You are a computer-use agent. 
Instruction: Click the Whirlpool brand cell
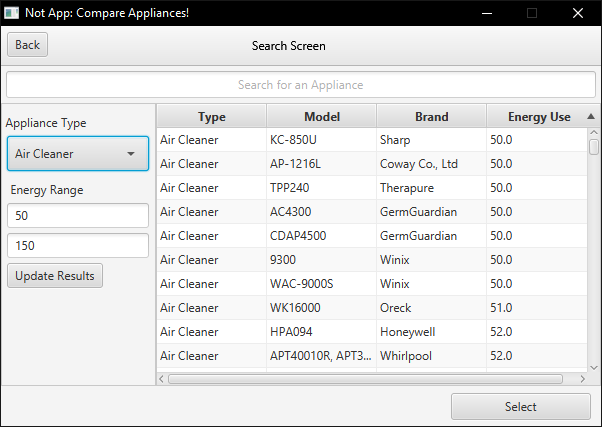(x=432, y=356)
